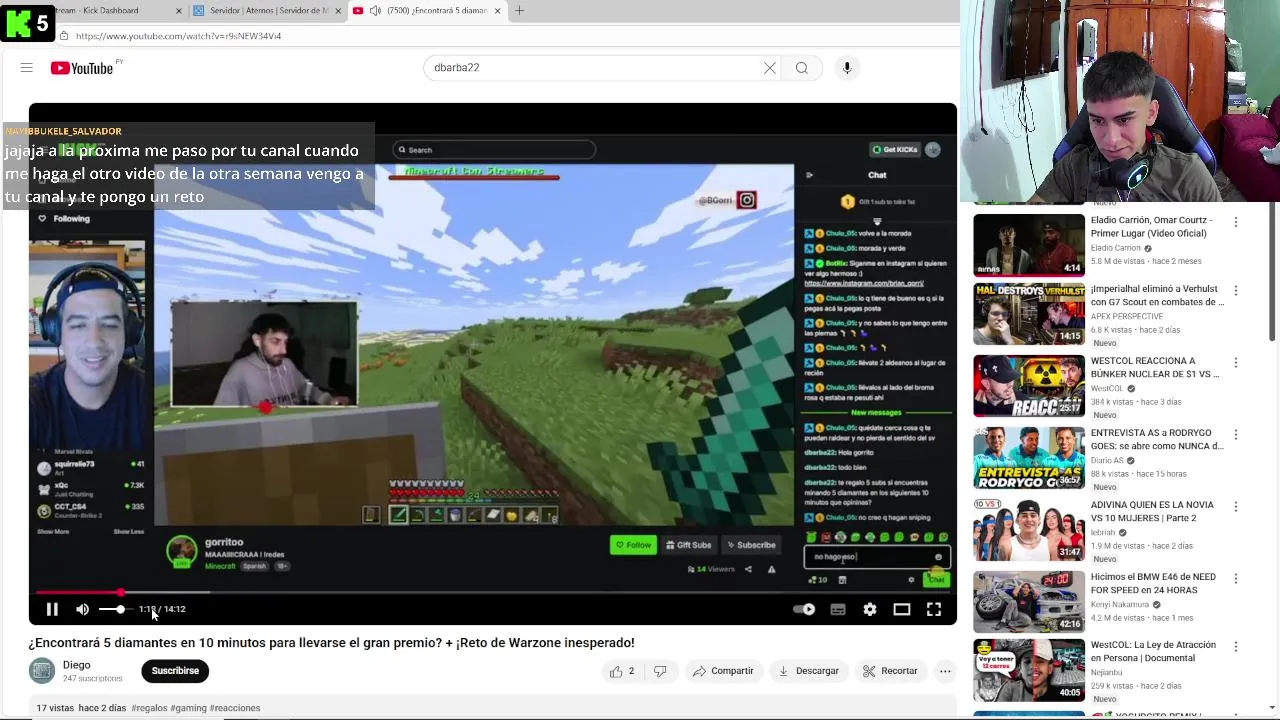Open options menu for BMW E46 video

point(1236,579)
